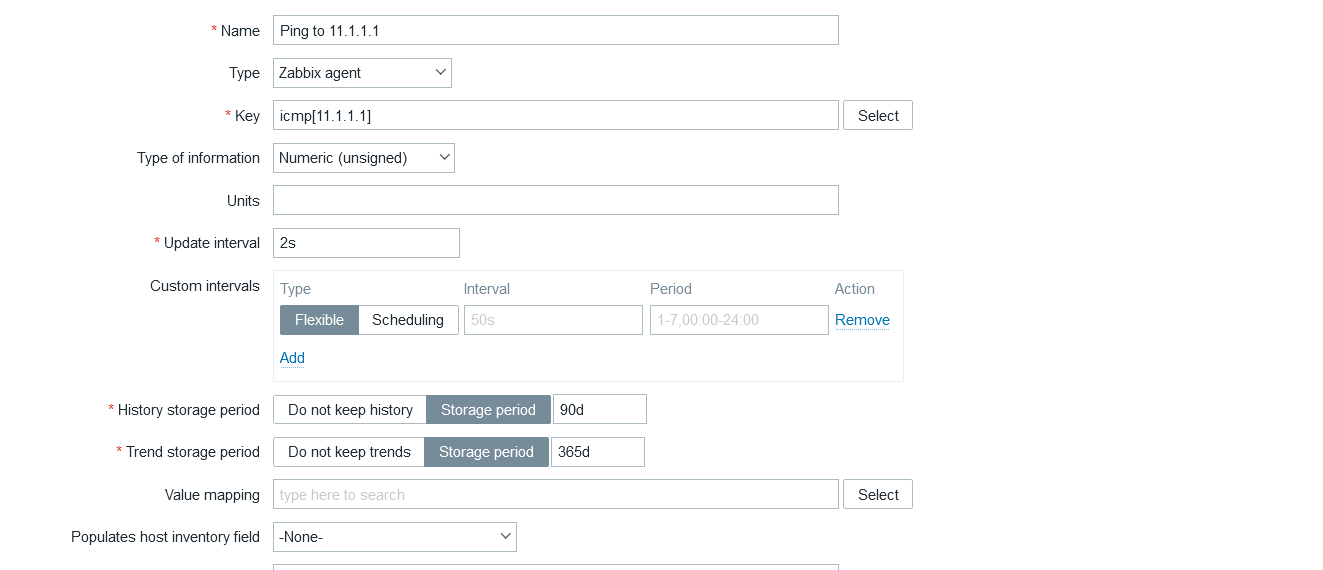Click the Key field containing icmp[11.1.1.1]
The image size is (1323, 570).
click(x=555, y=115)
